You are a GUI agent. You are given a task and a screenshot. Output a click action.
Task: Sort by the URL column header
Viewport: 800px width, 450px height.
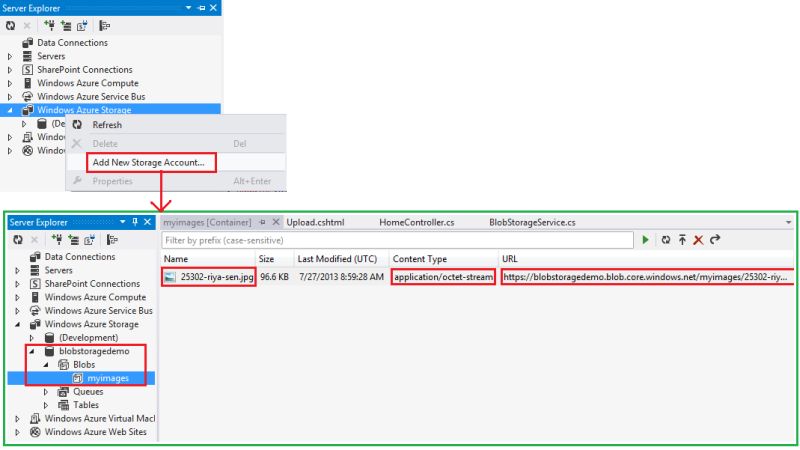646,259
